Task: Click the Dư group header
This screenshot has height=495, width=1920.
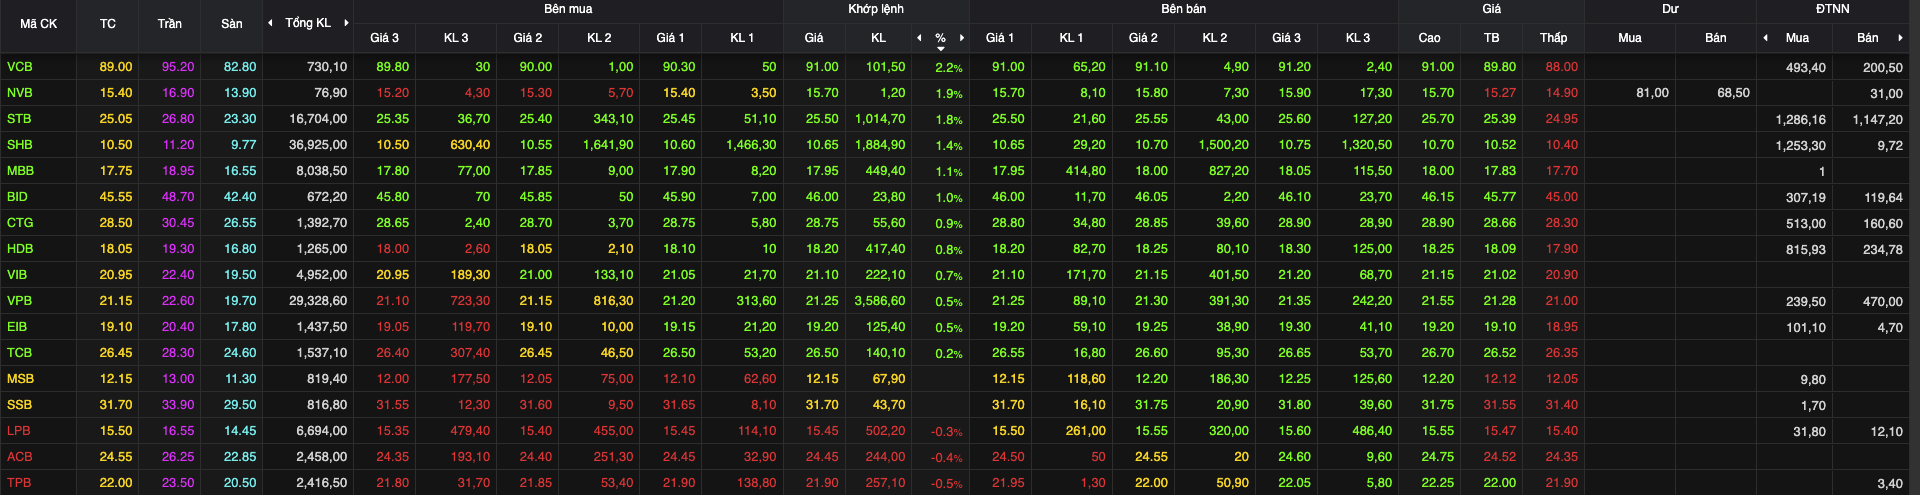Action: [x=1670, y=9]
